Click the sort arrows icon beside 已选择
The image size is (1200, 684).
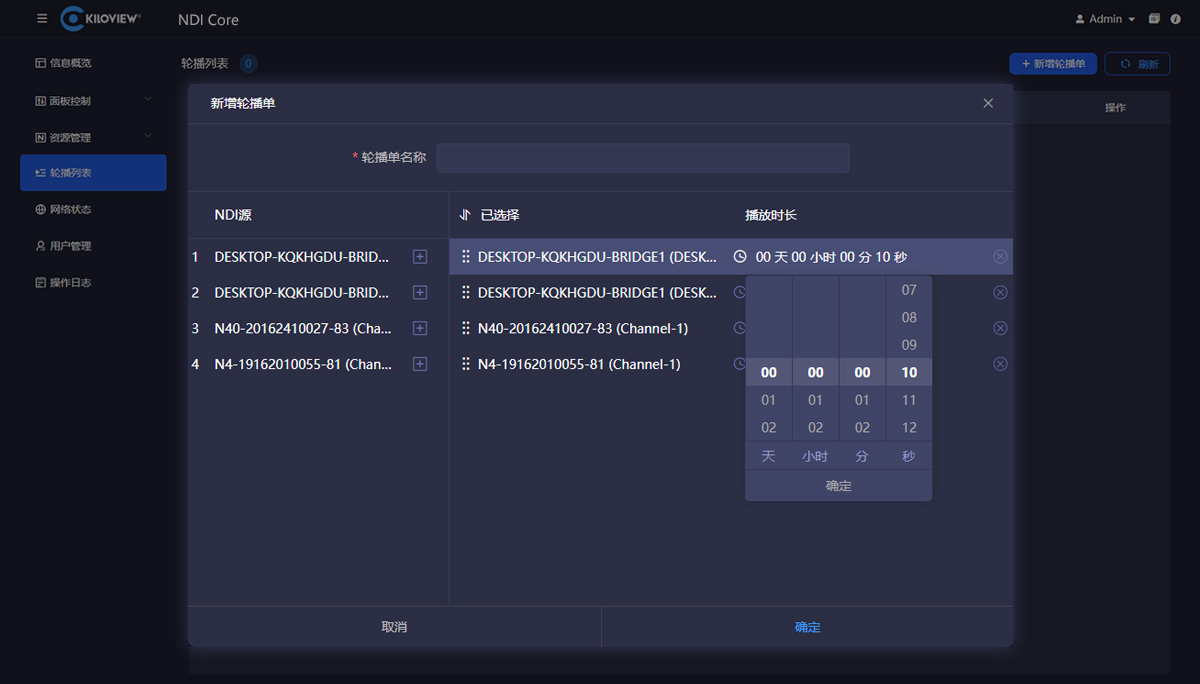point(464,215)
